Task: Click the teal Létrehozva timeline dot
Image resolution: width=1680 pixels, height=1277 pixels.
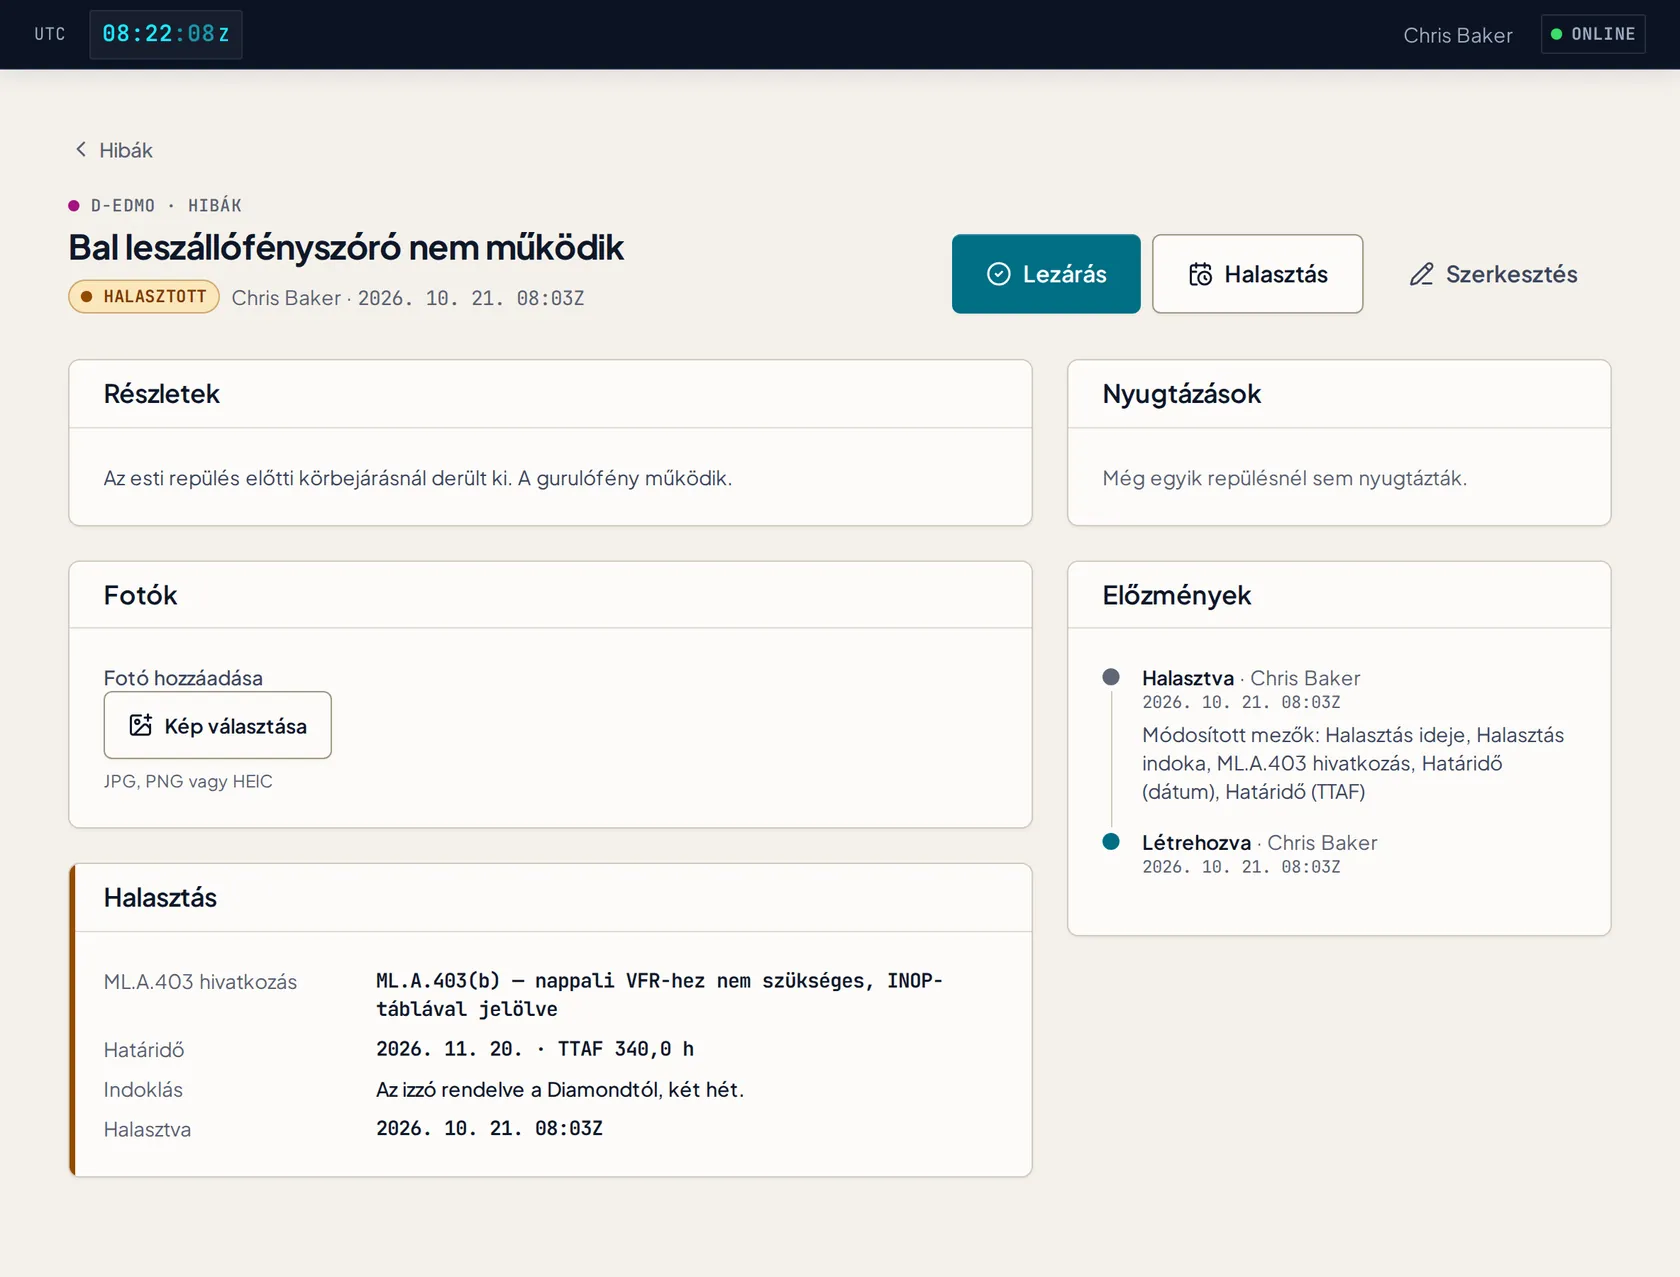Action: pos(1111,841)
